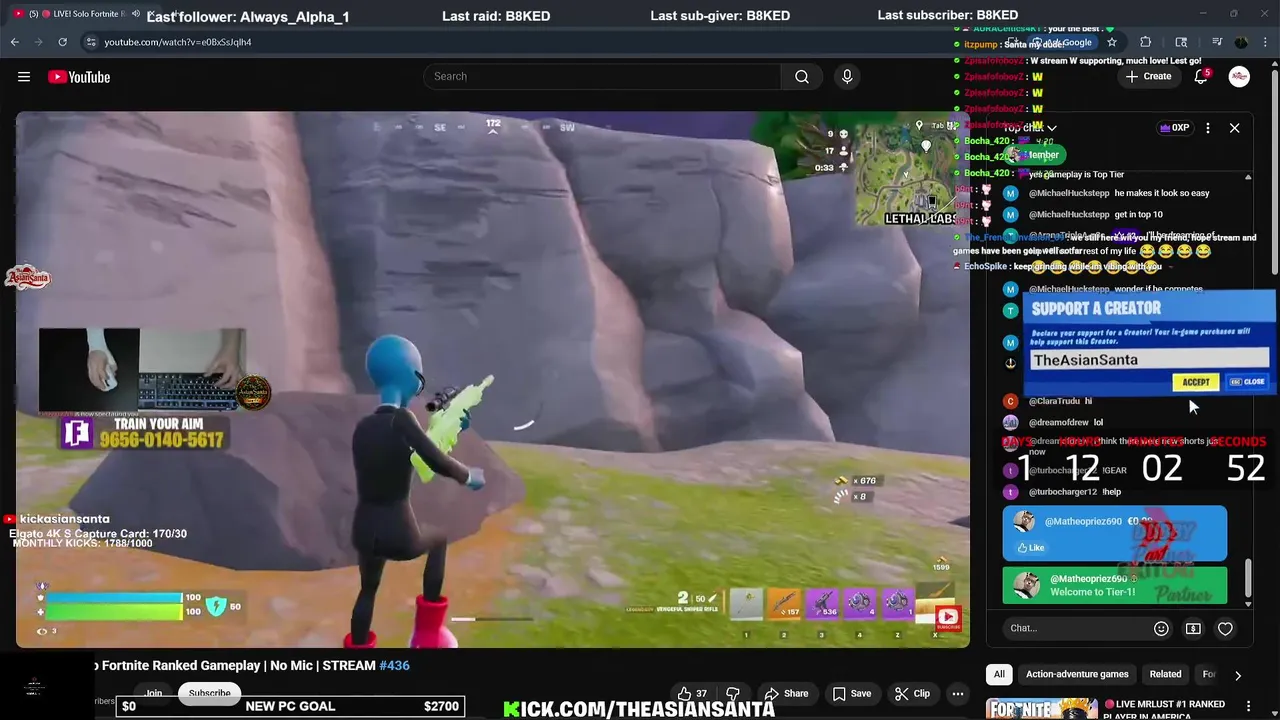Click the Like button on Matheopriez690 card
The width and height of the screenshot is (1280, 720).
click(1031, 548)
